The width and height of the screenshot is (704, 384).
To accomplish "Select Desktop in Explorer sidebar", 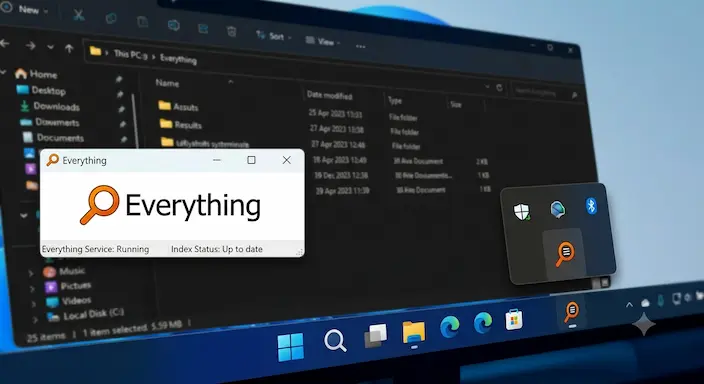I will point(41,90).
